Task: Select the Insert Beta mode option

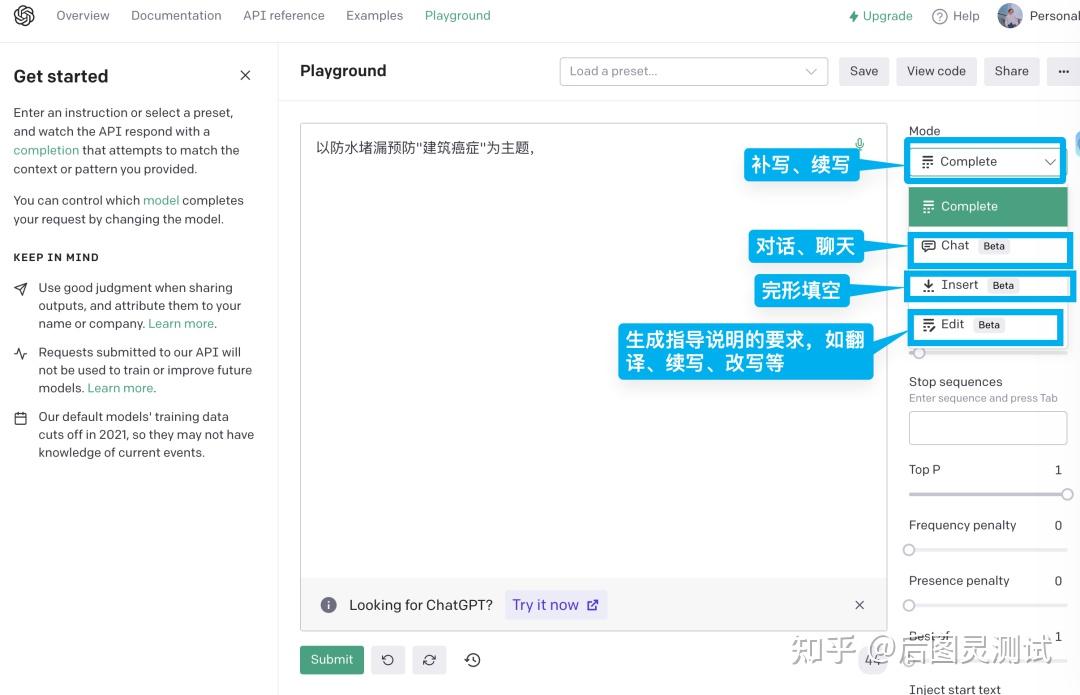Action: pos(988,285)
